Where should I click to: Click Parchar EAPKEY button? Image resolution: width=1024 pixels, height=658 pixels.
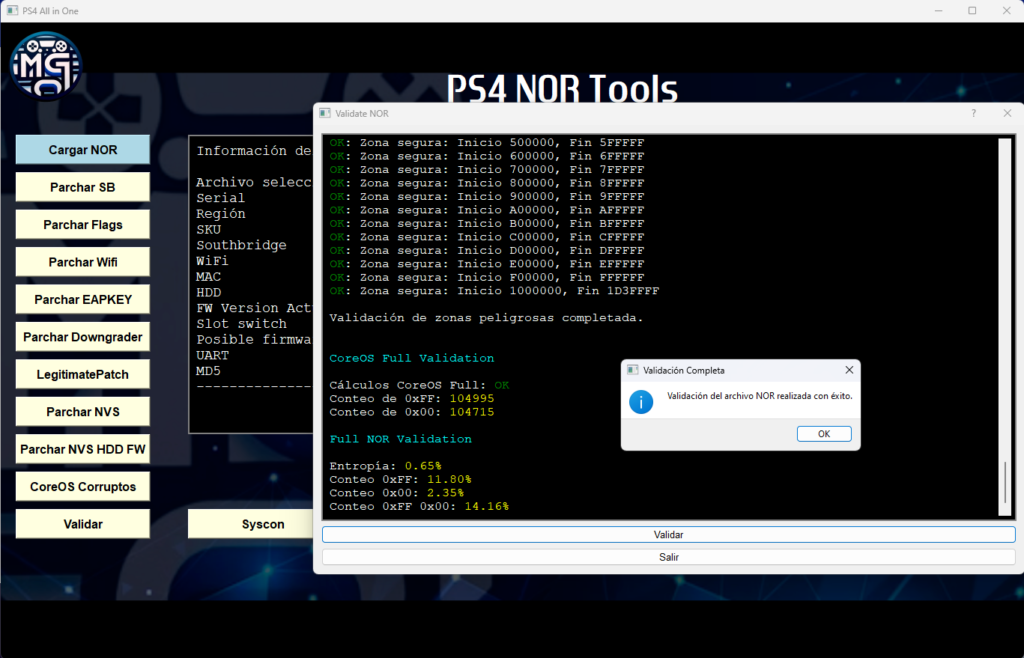coord(83,299)
